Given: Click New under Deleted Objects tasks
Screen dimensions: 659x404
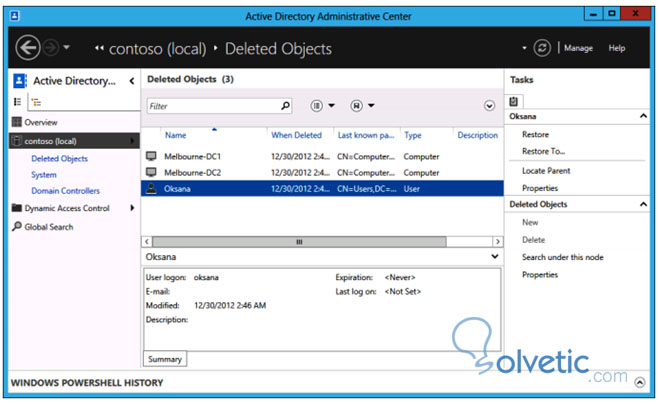Looking at the screenshot, I should pyautogui.click(x=530, y=222).
